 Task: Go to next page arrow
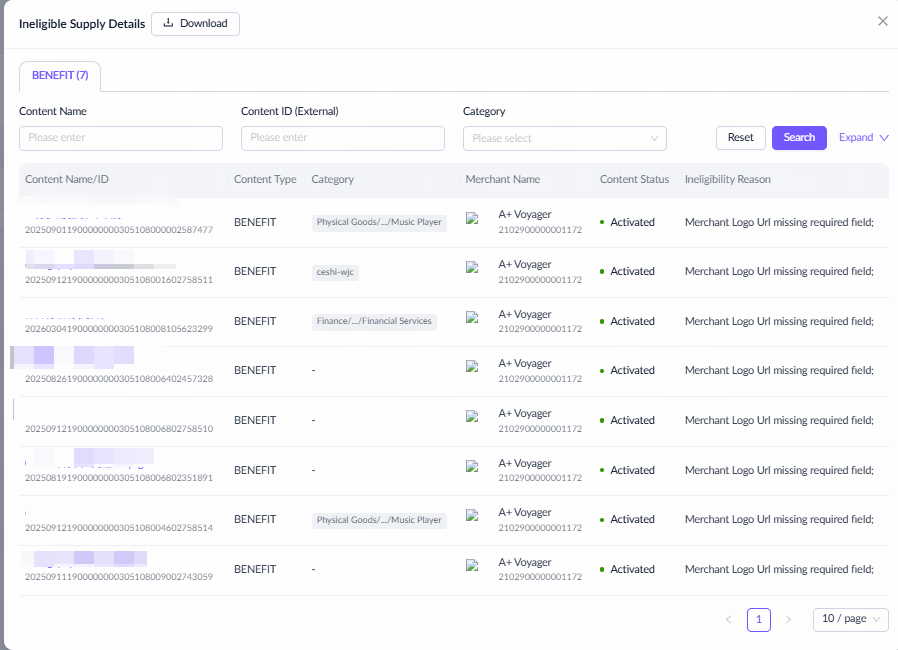[788, 620]
